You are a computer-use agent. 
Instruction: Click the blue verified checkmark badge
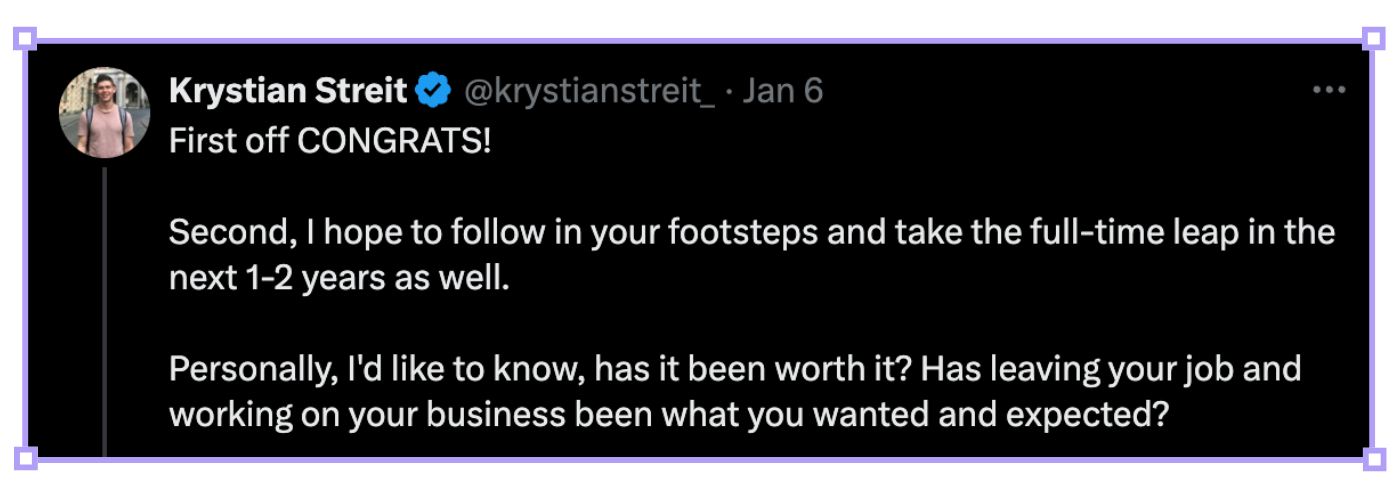point(433,92)
